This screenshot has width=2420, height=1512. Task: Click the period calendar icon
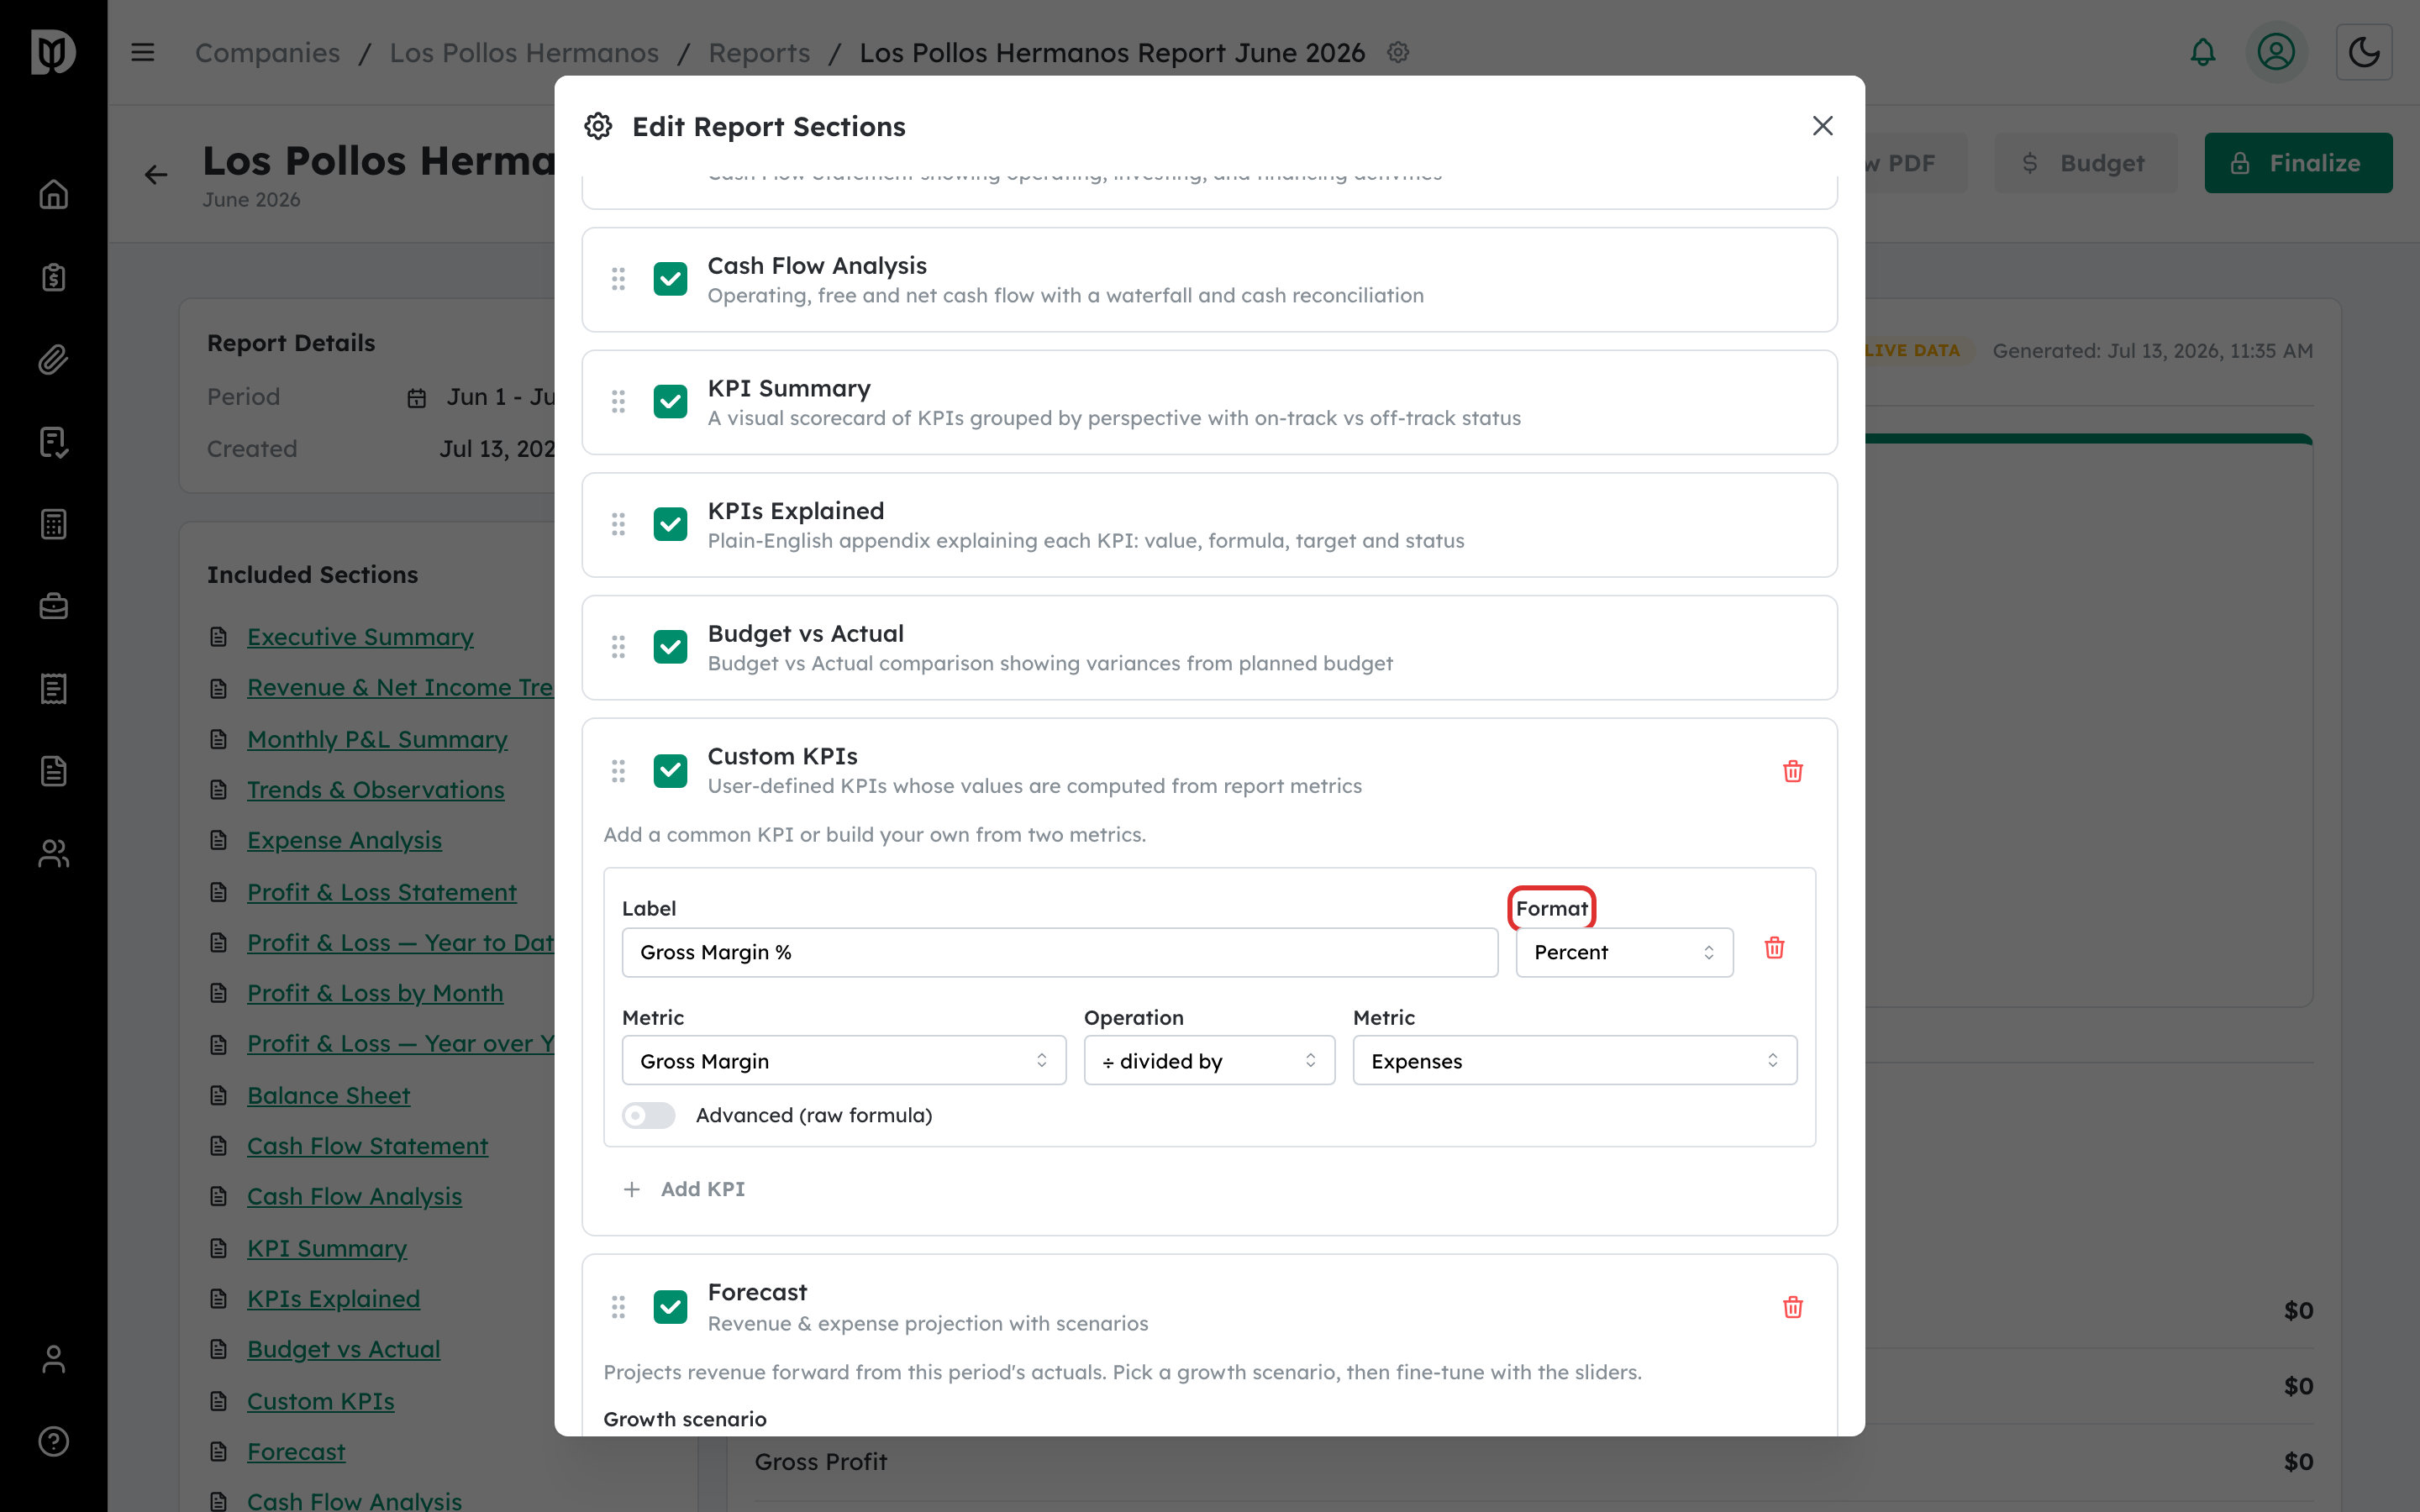pyautogui.click(x=417, y=398)
